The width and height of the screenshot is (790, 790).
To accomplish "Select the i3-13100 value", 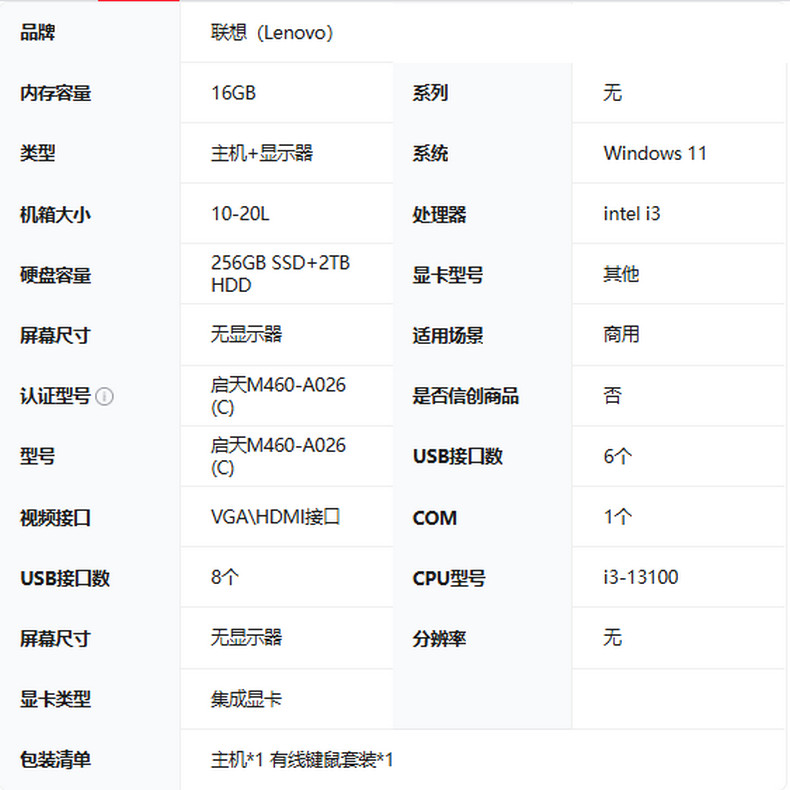I will pos(641,577).
